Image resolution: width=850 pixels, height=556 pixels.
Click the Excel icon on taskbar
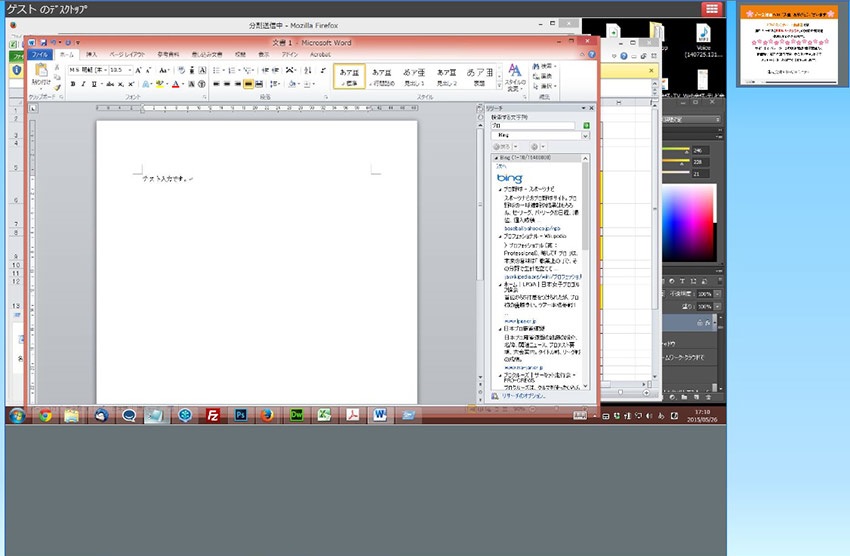[324, 416]
